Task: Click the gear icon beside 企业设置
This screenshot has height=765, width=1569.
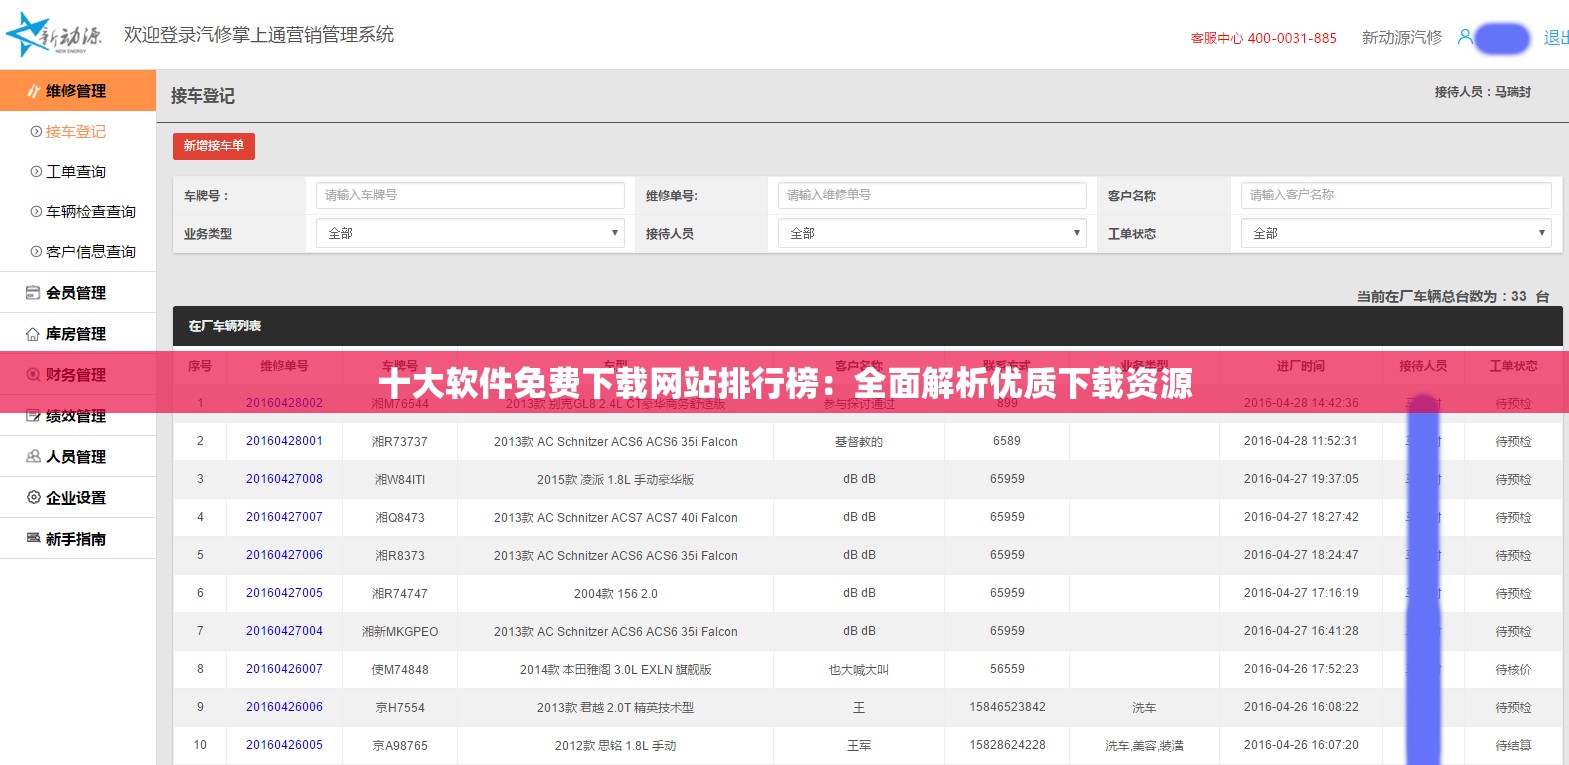Action: tap(33, 498)
